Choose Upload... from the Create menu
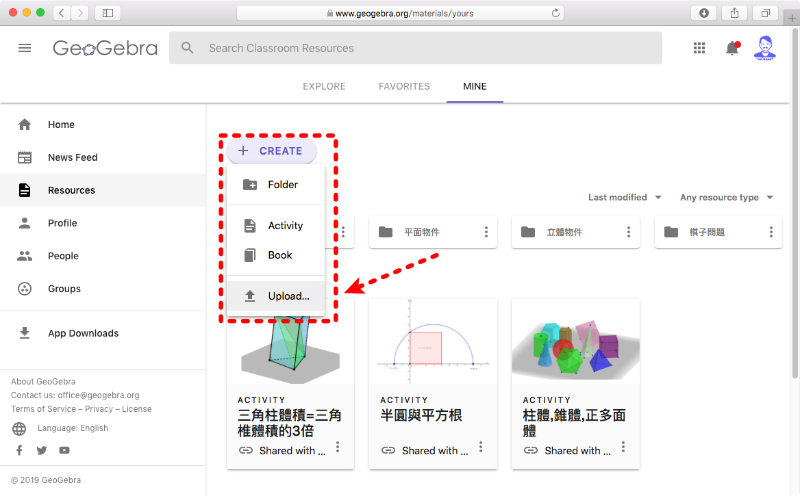800x496 pixels. click(x=276, y=296)
